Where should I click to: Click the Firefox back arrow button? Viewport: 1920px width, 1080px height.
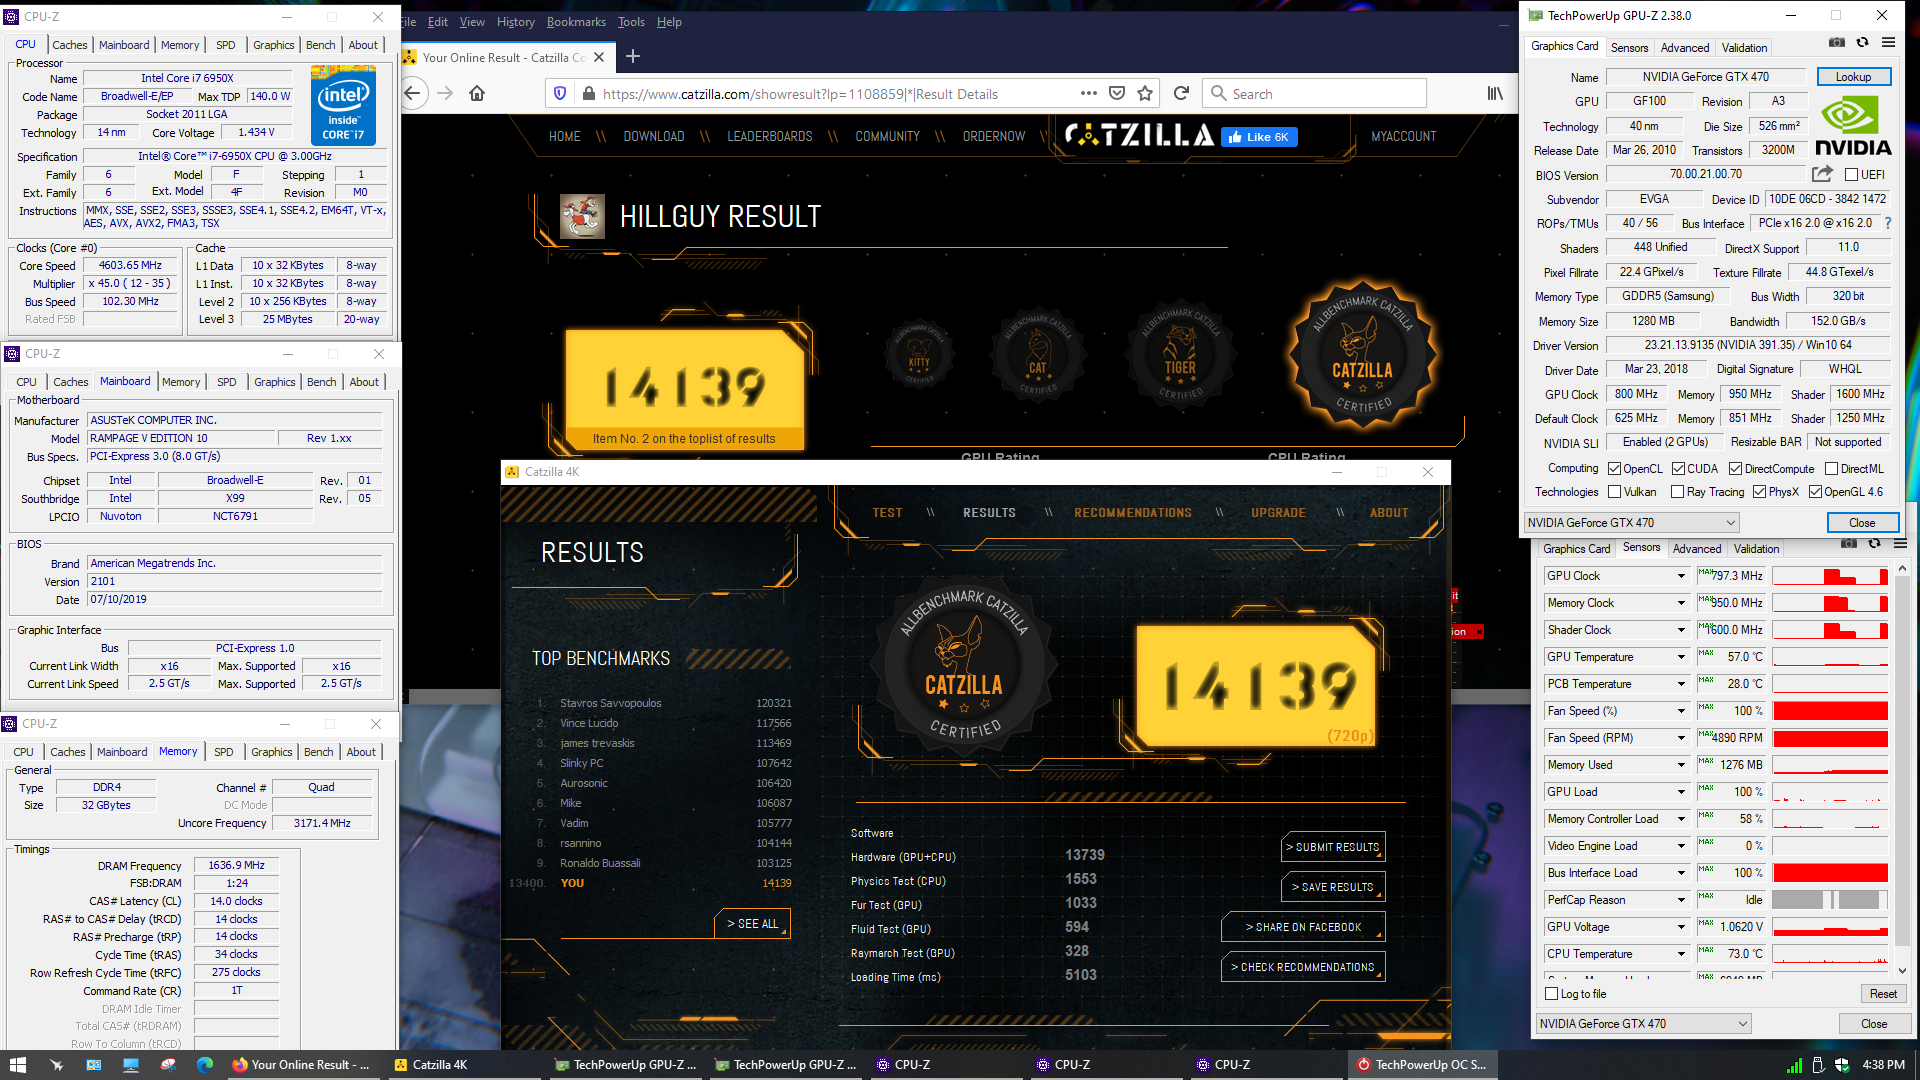[412, 93]
